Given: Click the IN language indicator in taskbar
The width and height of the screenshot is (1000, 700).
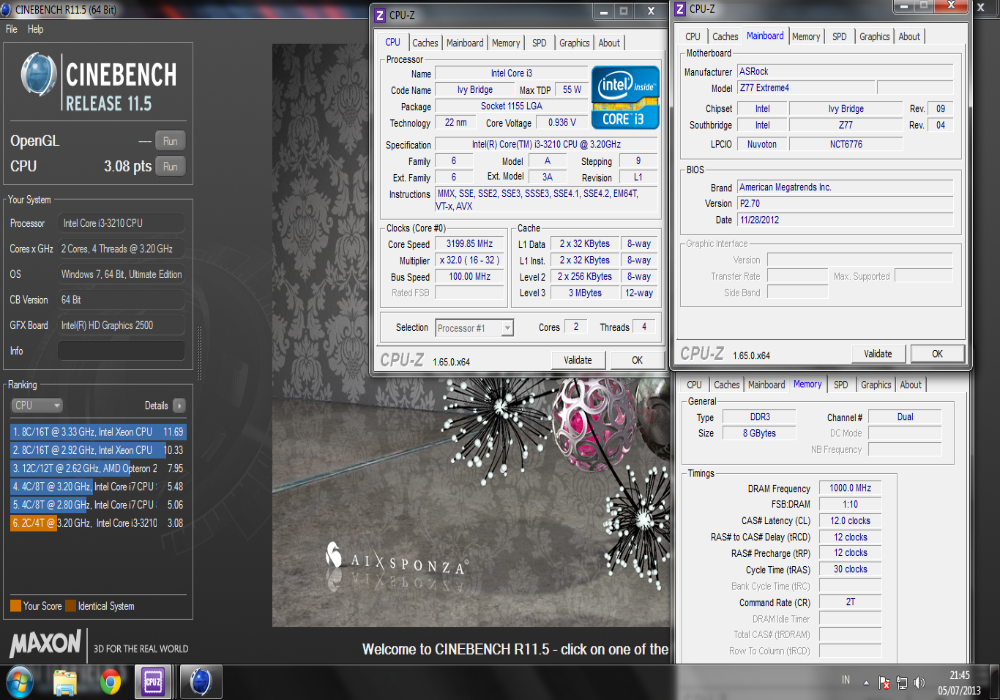Looking at the screenshot, I should click(x=846, y=680).
